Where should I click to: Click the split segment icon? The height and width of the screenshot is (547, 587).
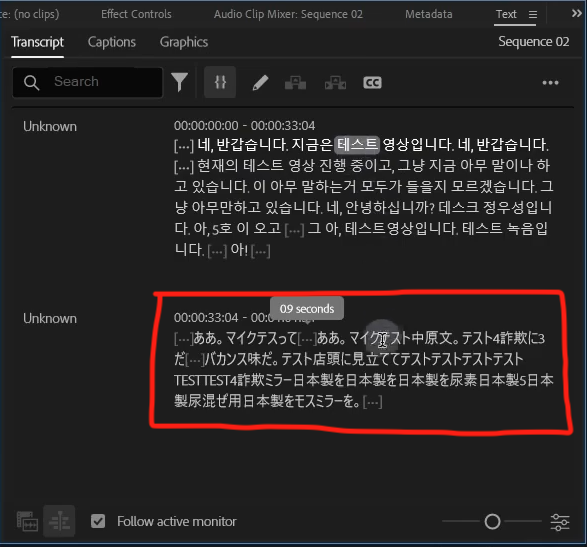pos(335,82)
